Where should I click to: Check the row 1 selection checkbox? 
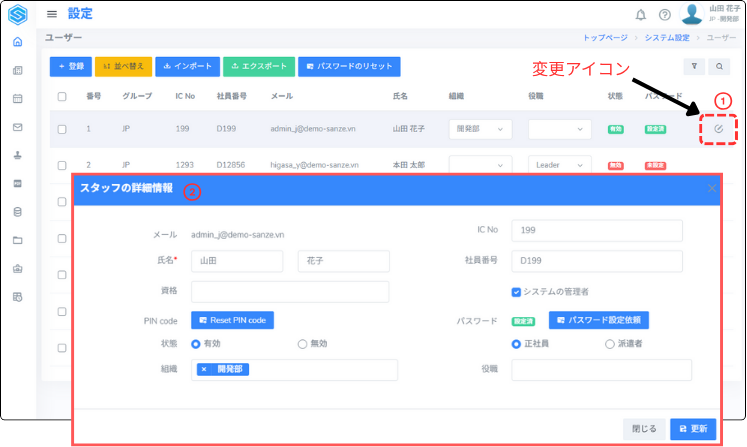pos(62,129)
